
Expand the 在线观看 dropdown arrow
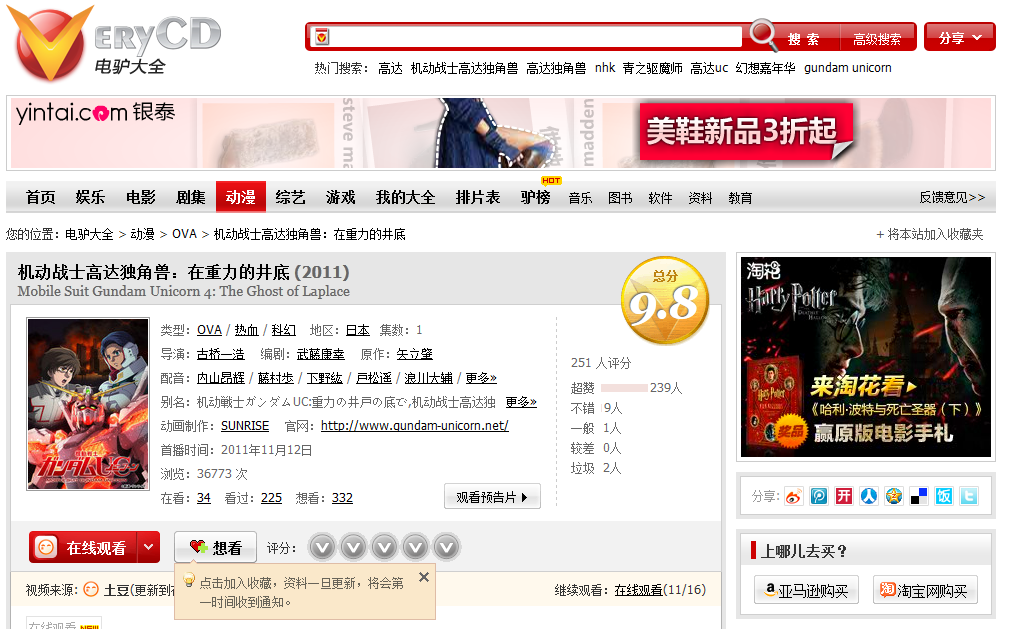(x=149, y=547)
